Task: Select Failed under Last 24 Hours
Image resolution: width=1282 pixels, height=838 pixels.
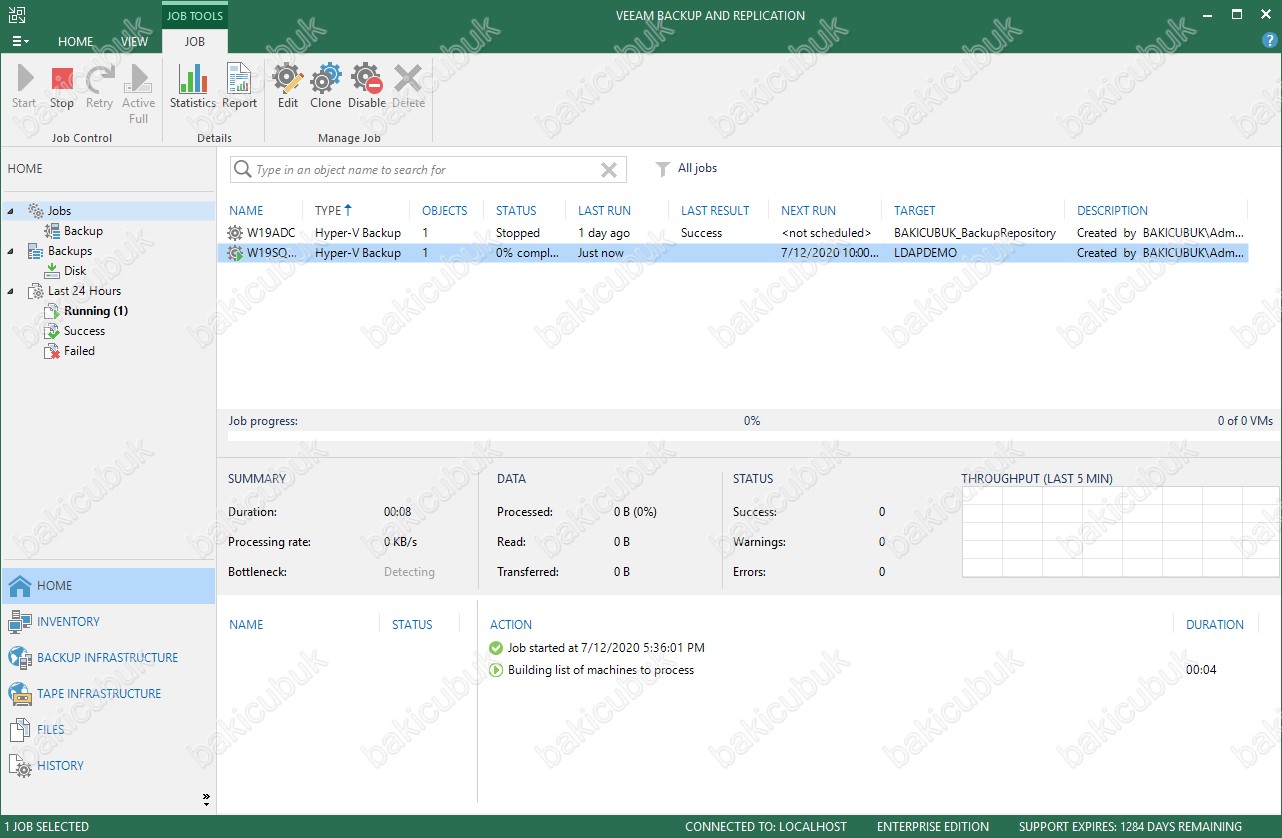Action: click(x=80, y=351)
